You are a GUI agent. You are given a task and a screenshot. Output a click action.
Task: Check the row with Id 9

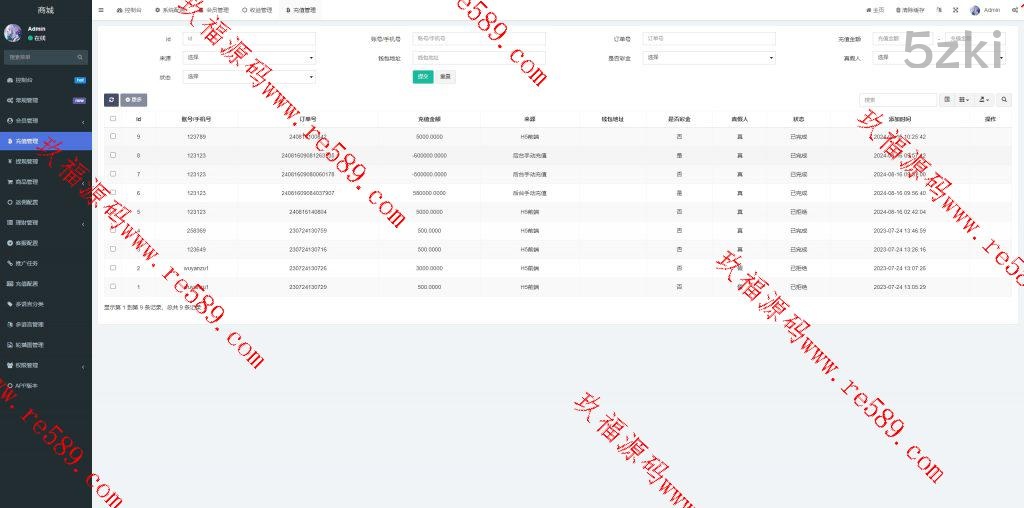click(113, 136)
